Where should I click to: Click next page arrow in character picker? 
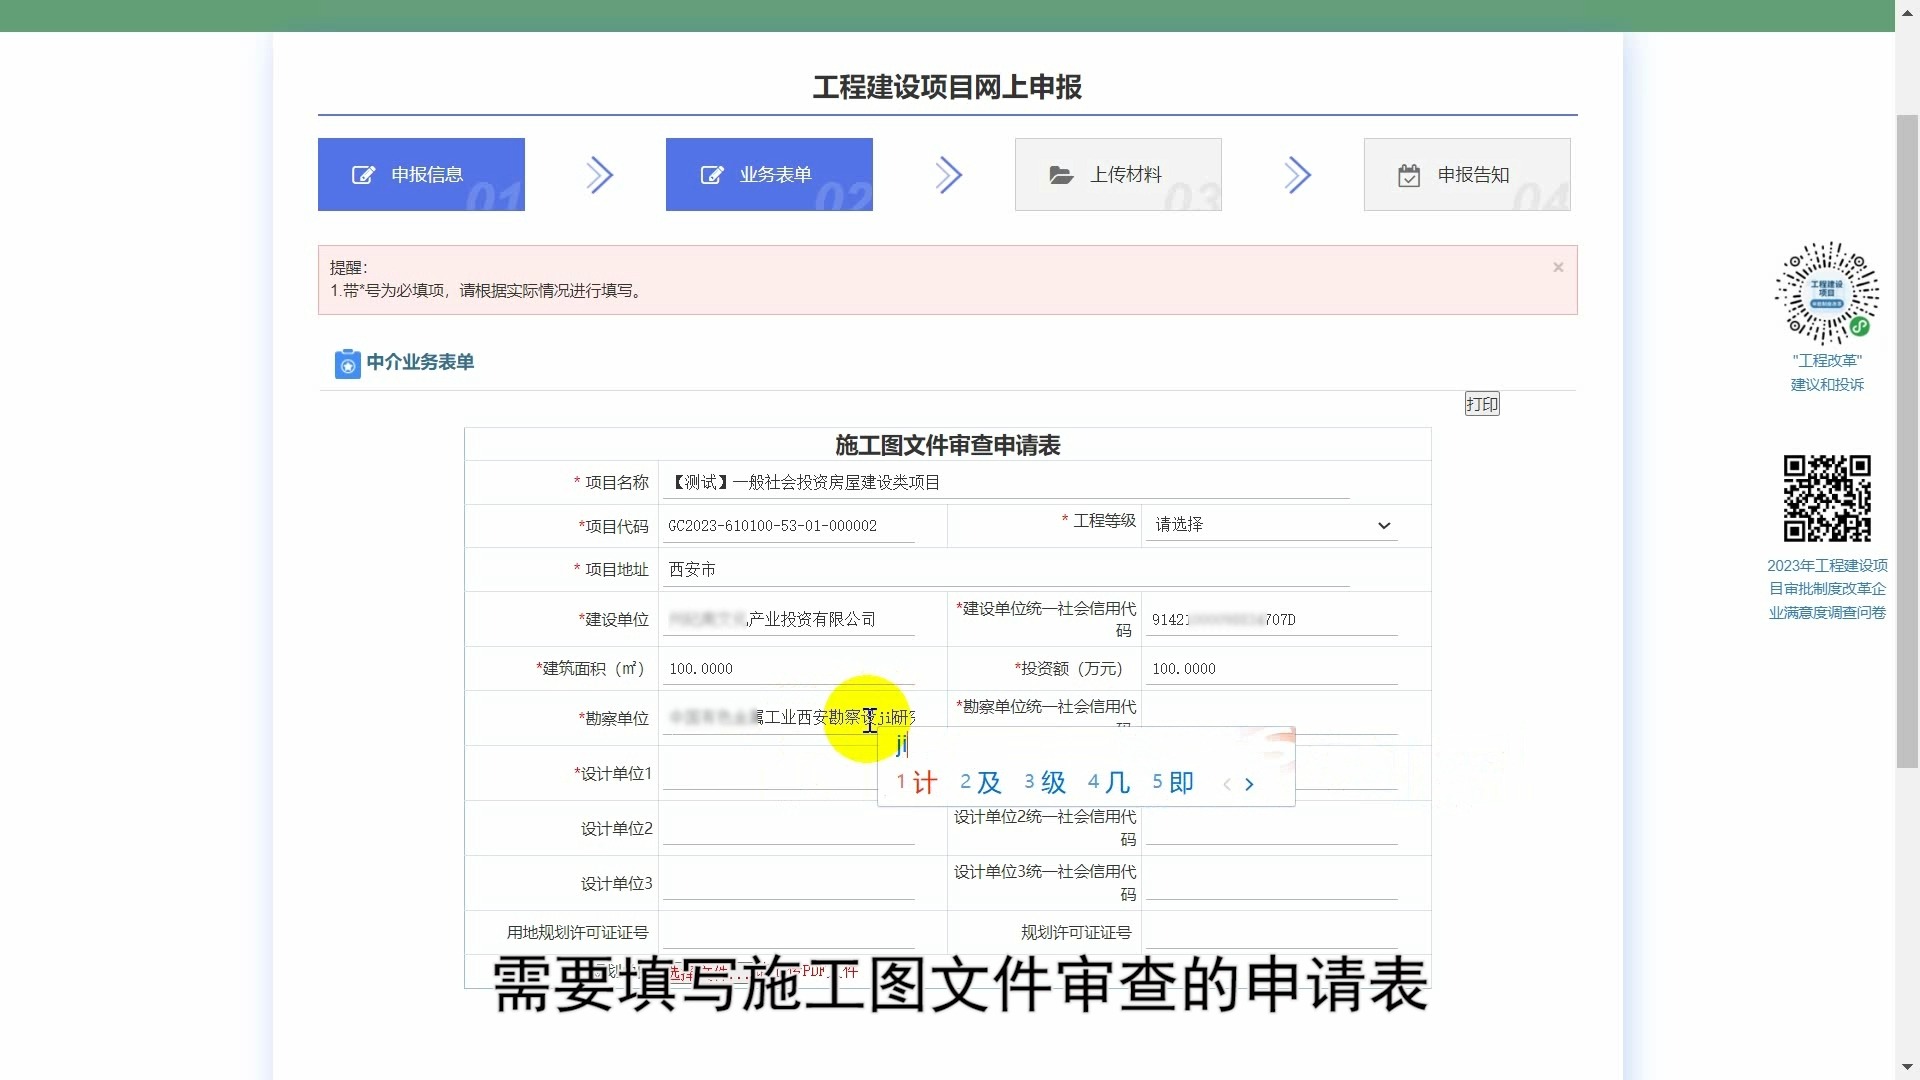tap(1250, 782)
